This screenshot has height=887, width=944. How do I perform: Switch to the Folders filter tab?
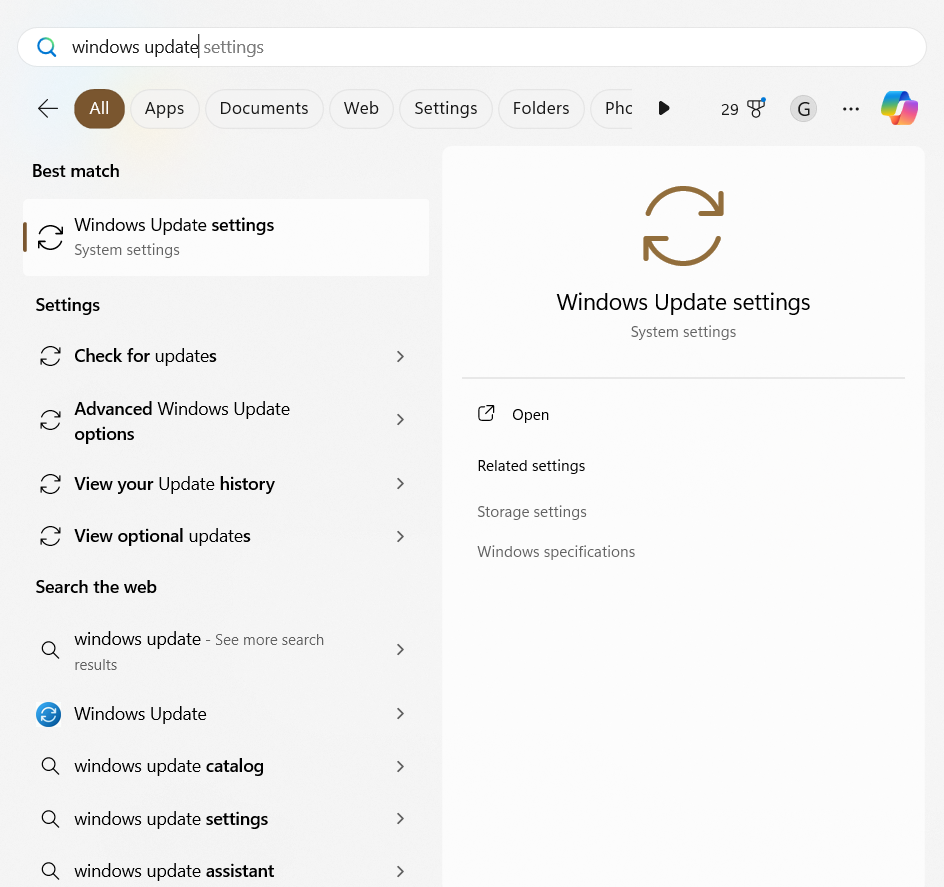(541, 108)
